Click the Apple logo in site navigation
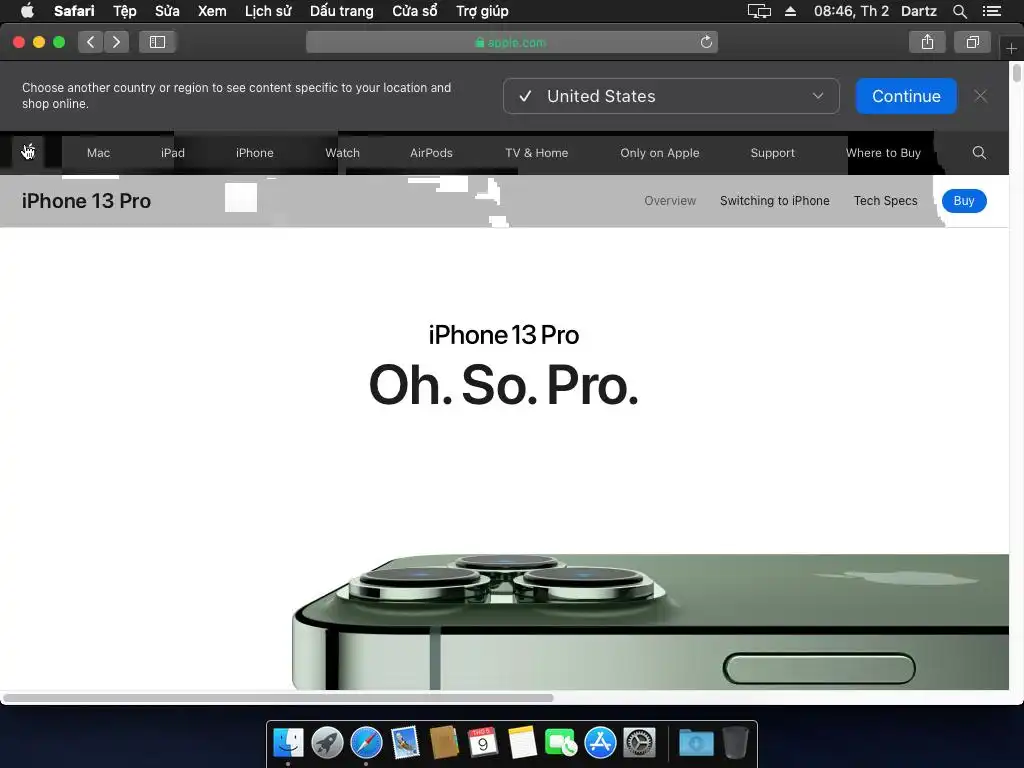 pos(28,152)
